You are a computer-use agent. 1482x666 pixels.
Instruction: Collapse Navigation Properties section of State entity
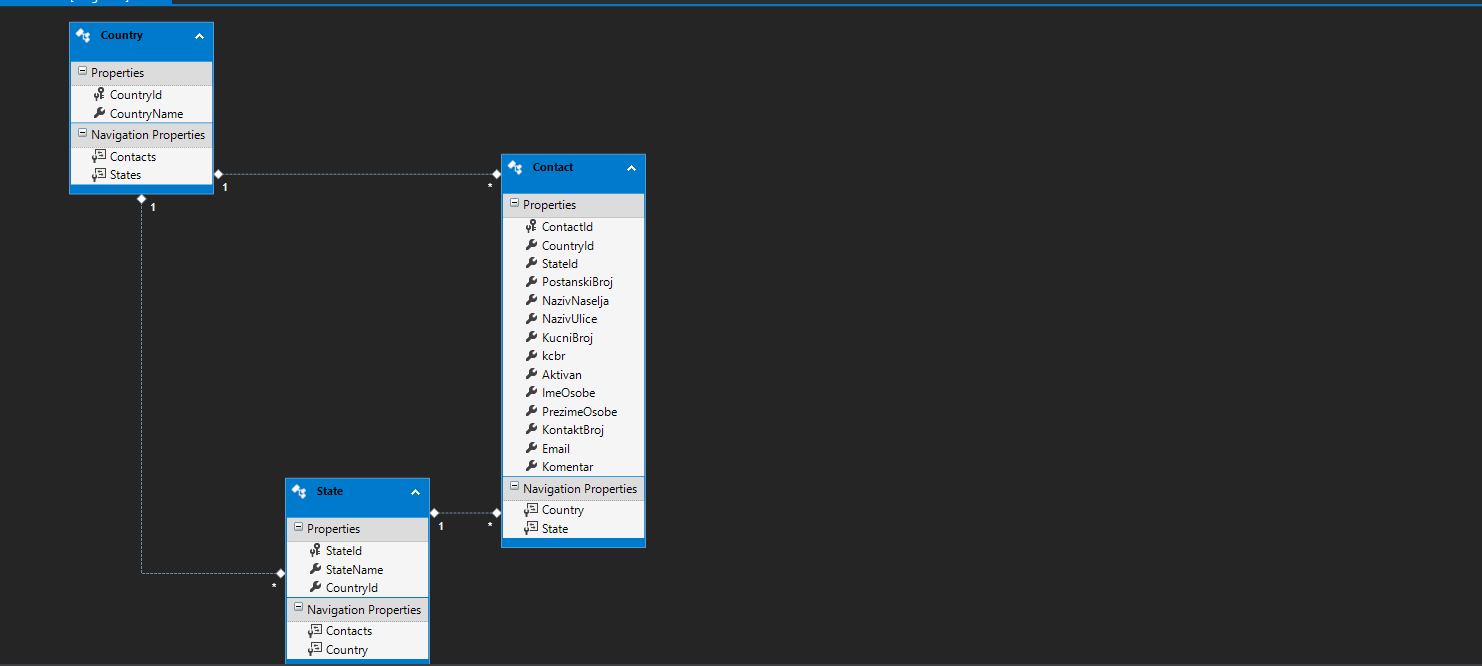coord(298,608)
